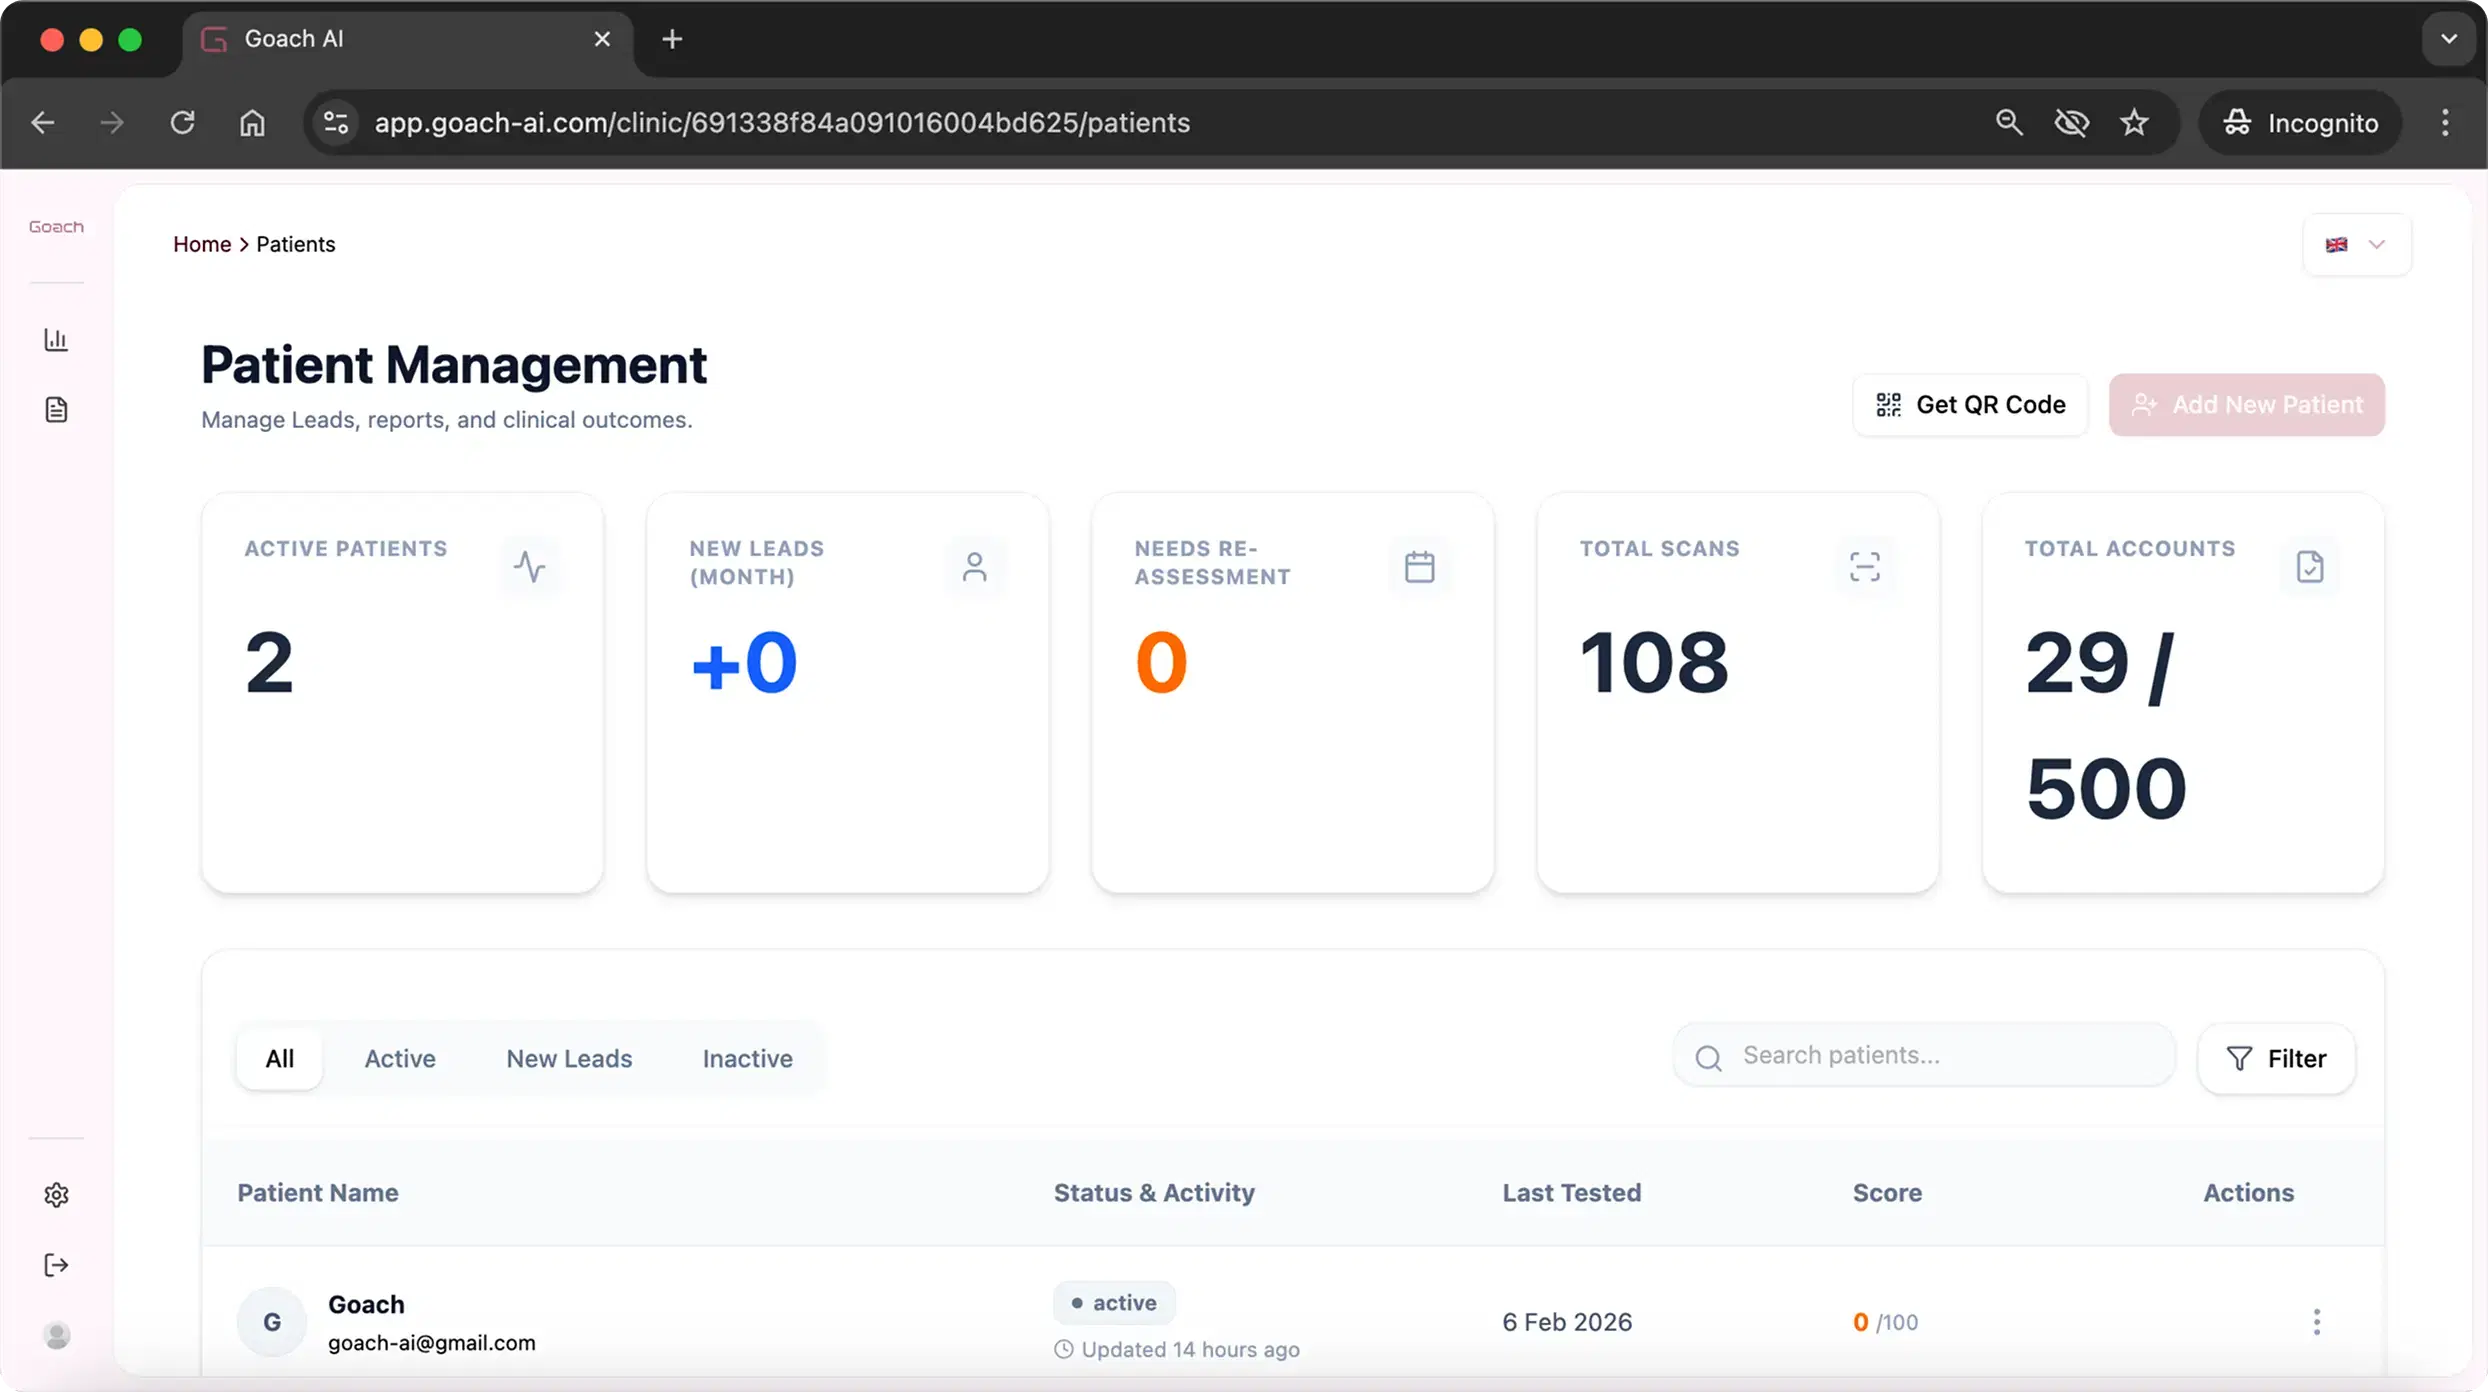Expand the language flag dropdown
The height and width of the screenshot is (1392, 2488).
(x=2356, y=245)
